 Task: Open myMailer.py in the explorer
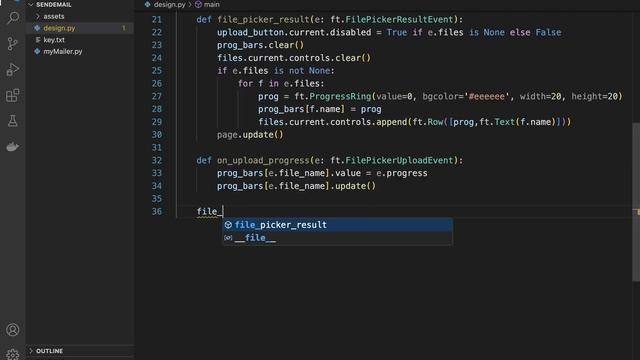pyautogui.click(x=63, y=51)
